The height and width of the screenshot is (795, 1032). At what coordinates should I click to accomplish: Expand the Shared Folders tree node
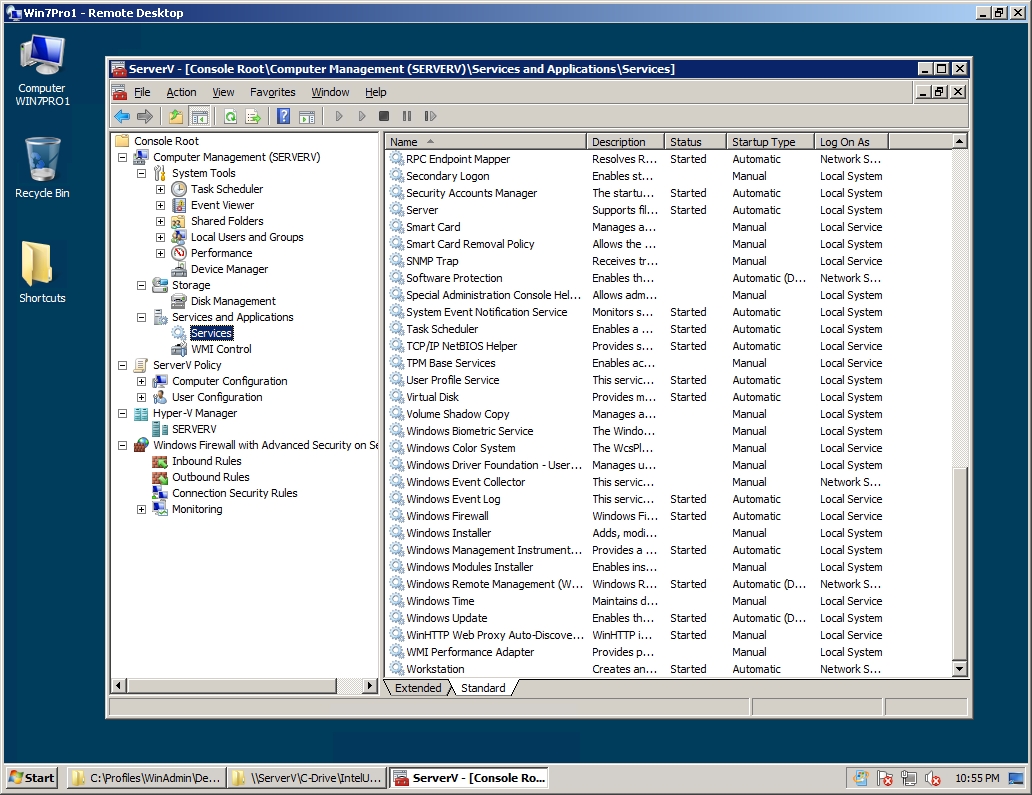click(160, 222)
